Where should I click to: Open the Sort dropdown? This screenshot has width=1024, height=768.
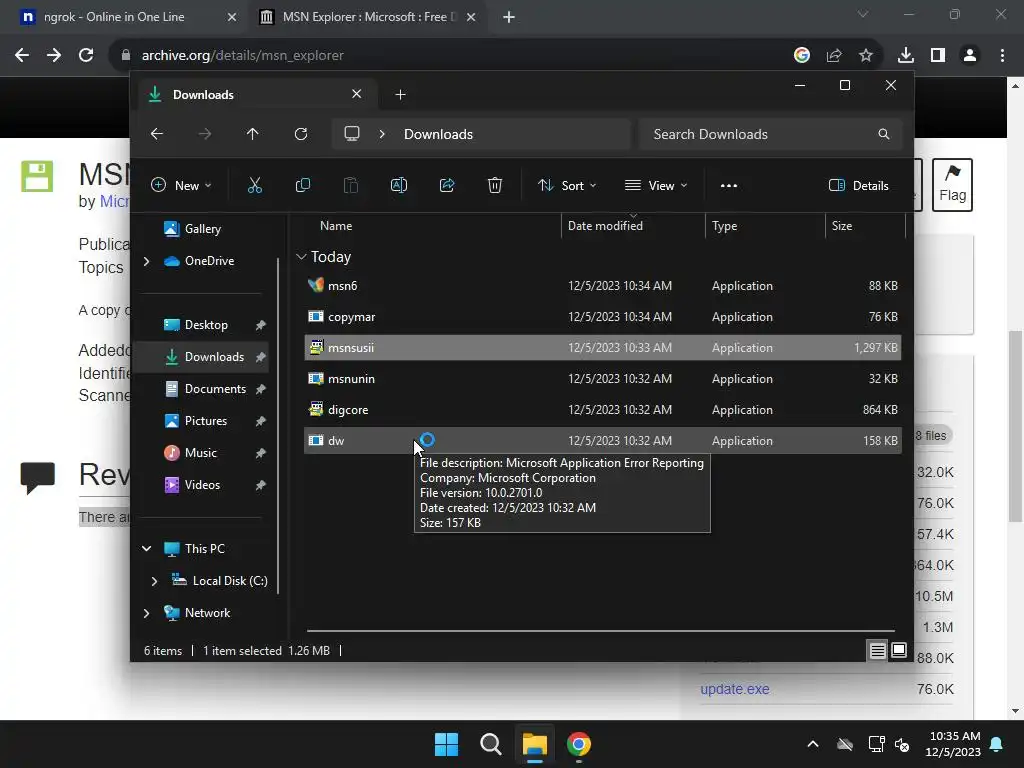(567, 185)
